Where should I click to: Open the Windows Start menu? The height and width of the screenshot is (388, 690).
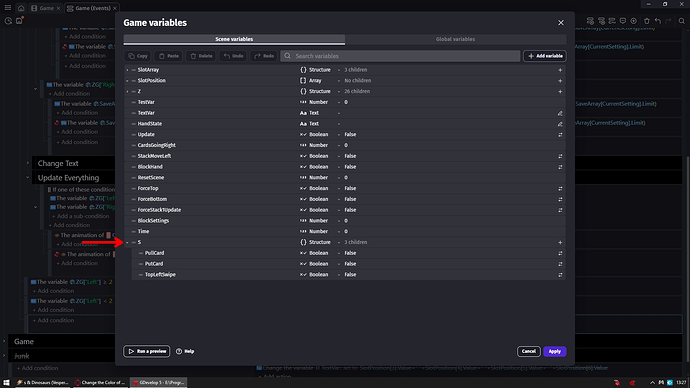click(x=6, y=383)
